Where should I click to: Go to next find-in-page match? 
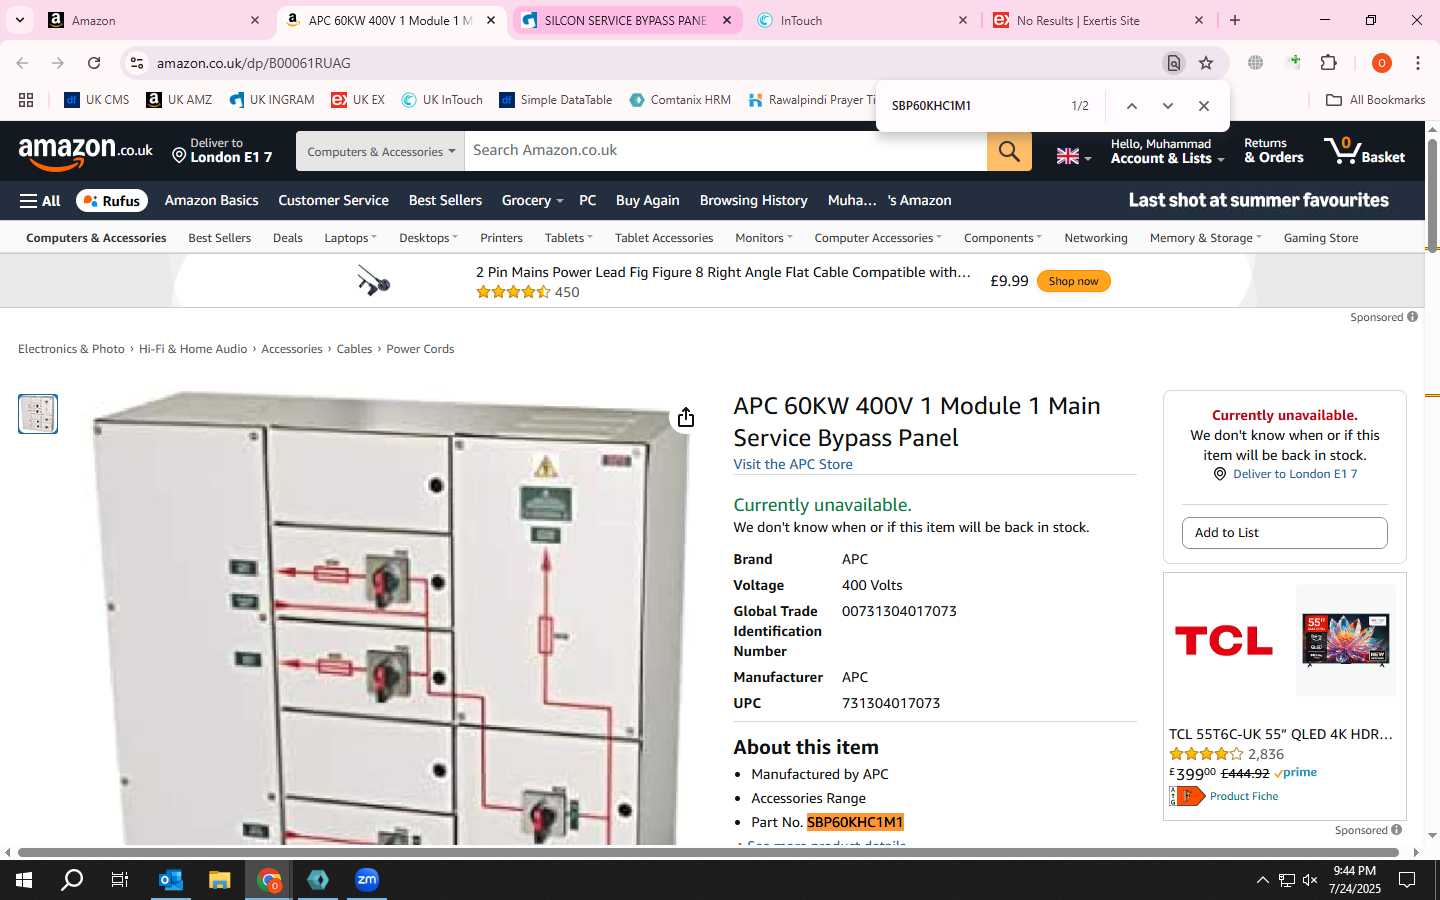click(1167, 106)
